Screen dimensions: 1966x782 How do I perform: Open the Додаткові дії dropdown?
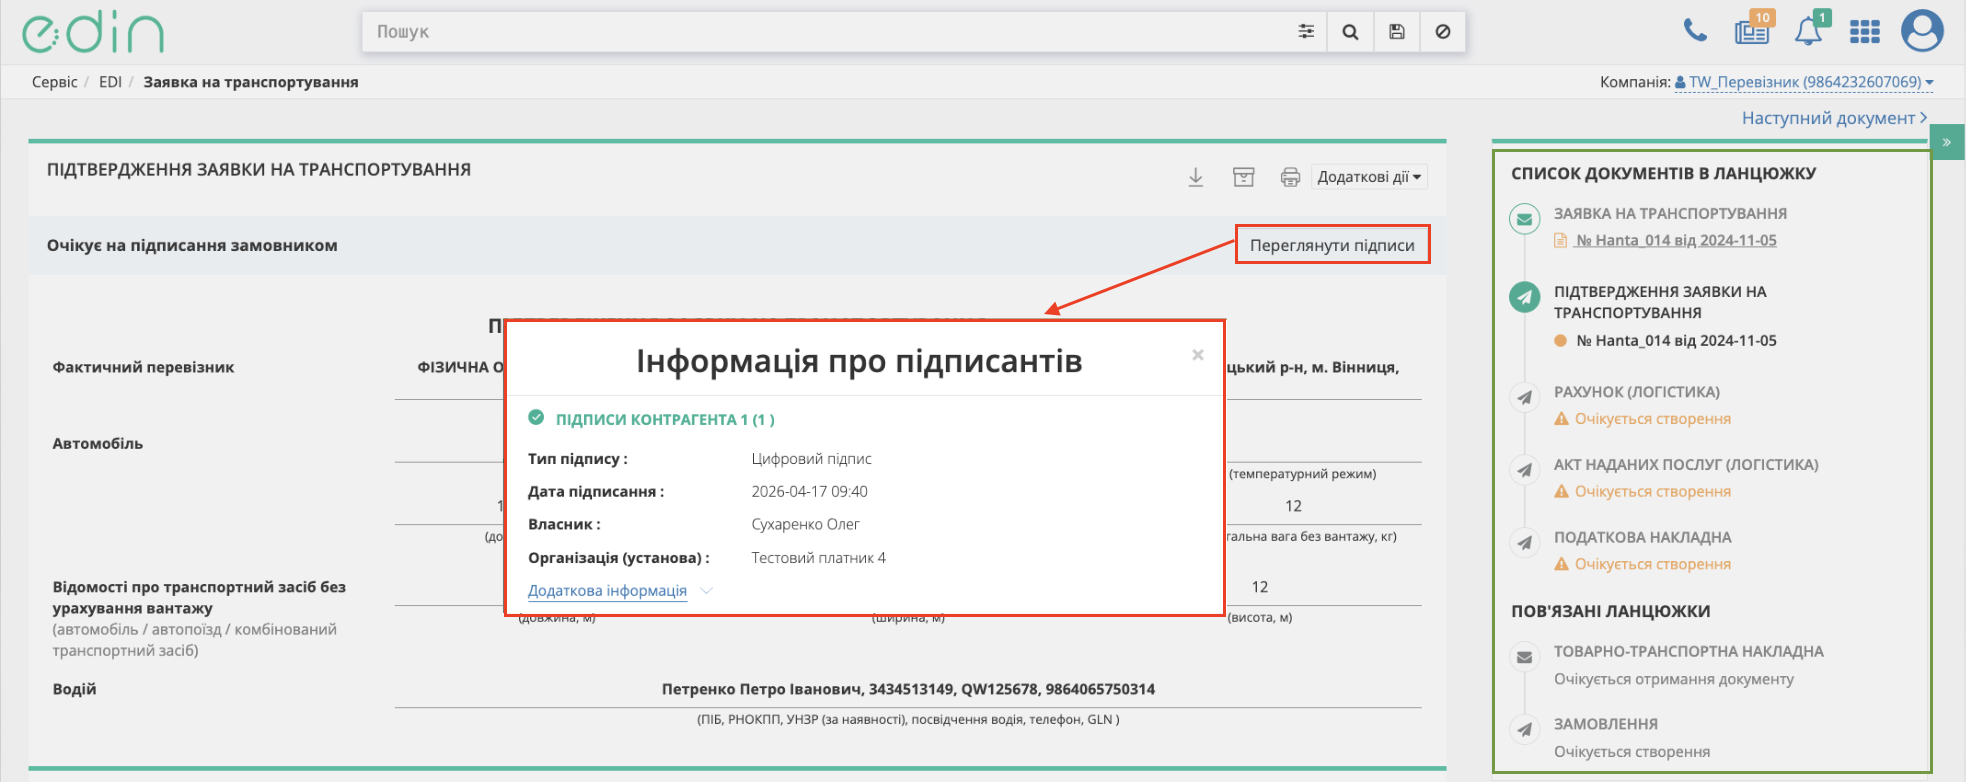pos(1369,177)
